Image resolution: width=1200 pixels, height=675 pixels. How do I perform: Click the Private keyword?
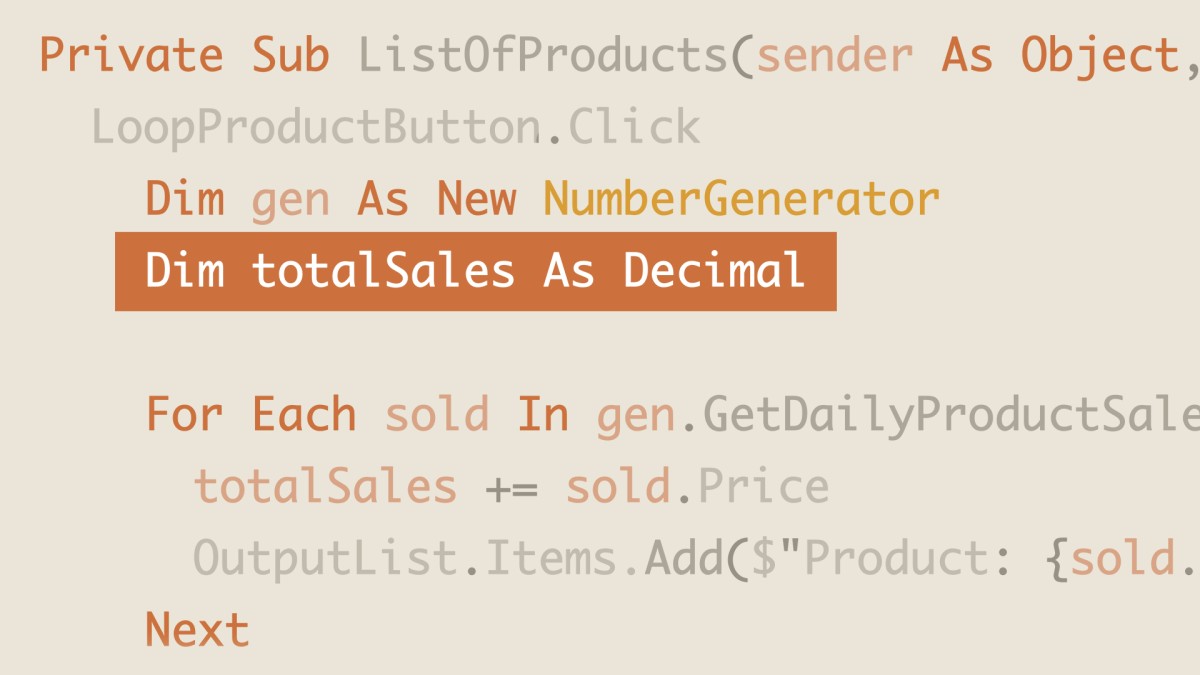click(x=131, y=55)
